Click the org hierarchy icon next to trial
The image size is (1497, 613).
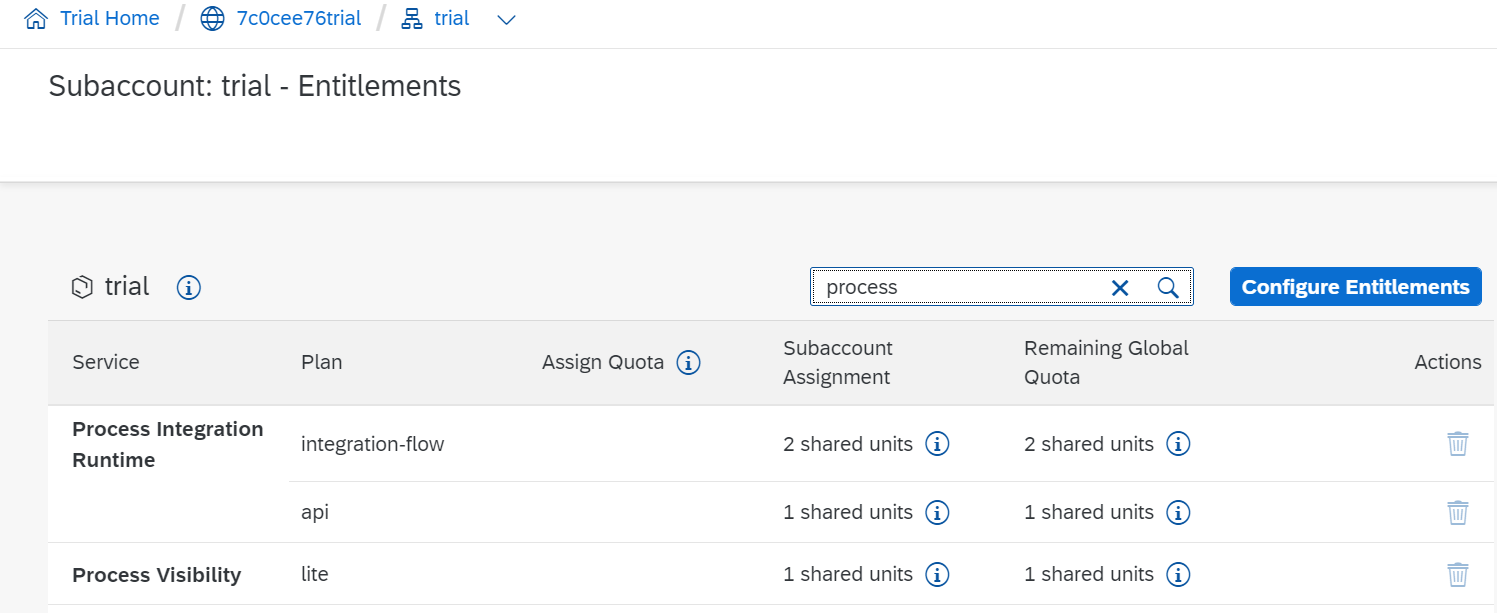pyautogui.click(x=411, y=18)
